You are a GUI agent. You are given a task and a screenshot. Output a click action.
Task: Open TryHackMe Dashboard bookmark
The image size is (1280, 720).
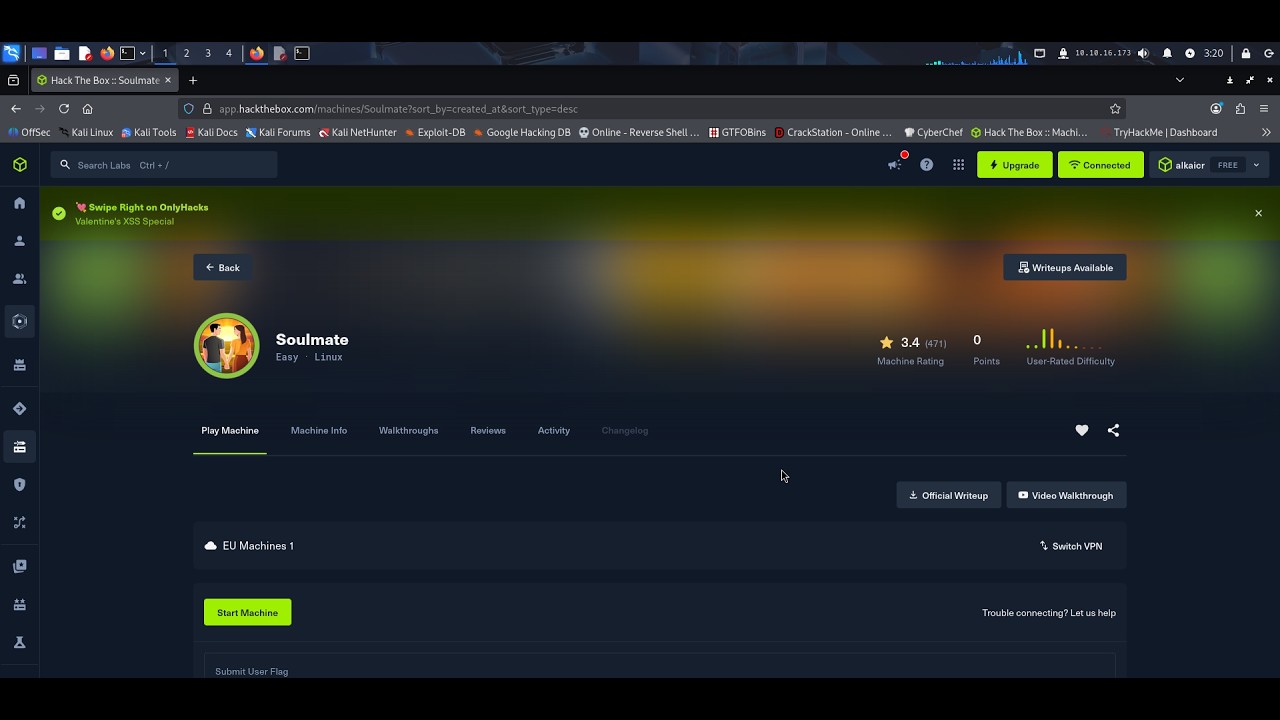(1158, 132)
